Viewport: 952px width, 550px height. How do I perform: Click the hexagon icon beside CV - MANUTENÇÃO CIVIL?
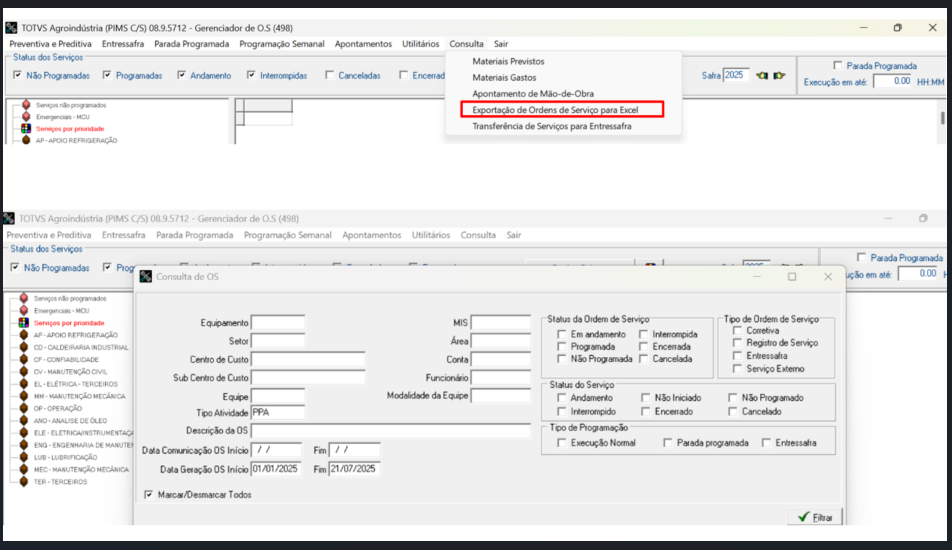coord(24,372)
